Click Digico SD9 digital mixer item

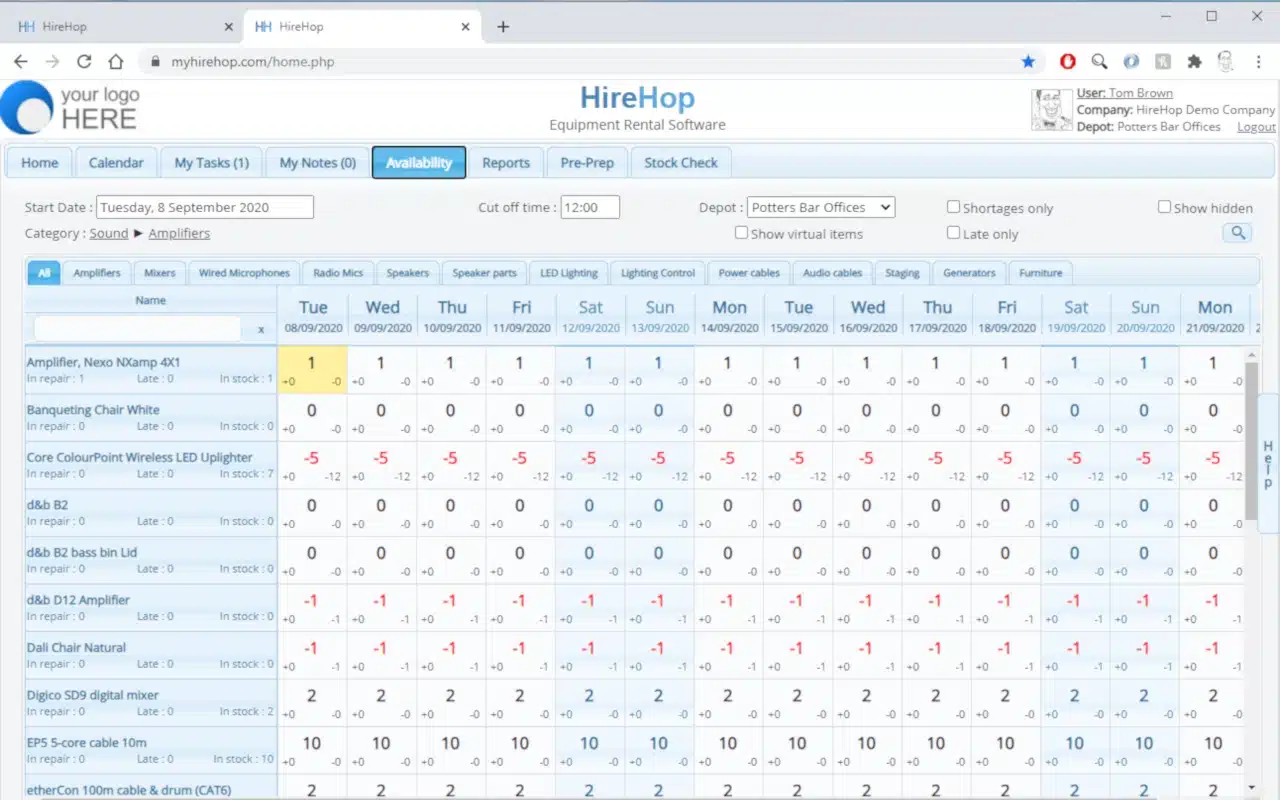(x=93, y=695)
